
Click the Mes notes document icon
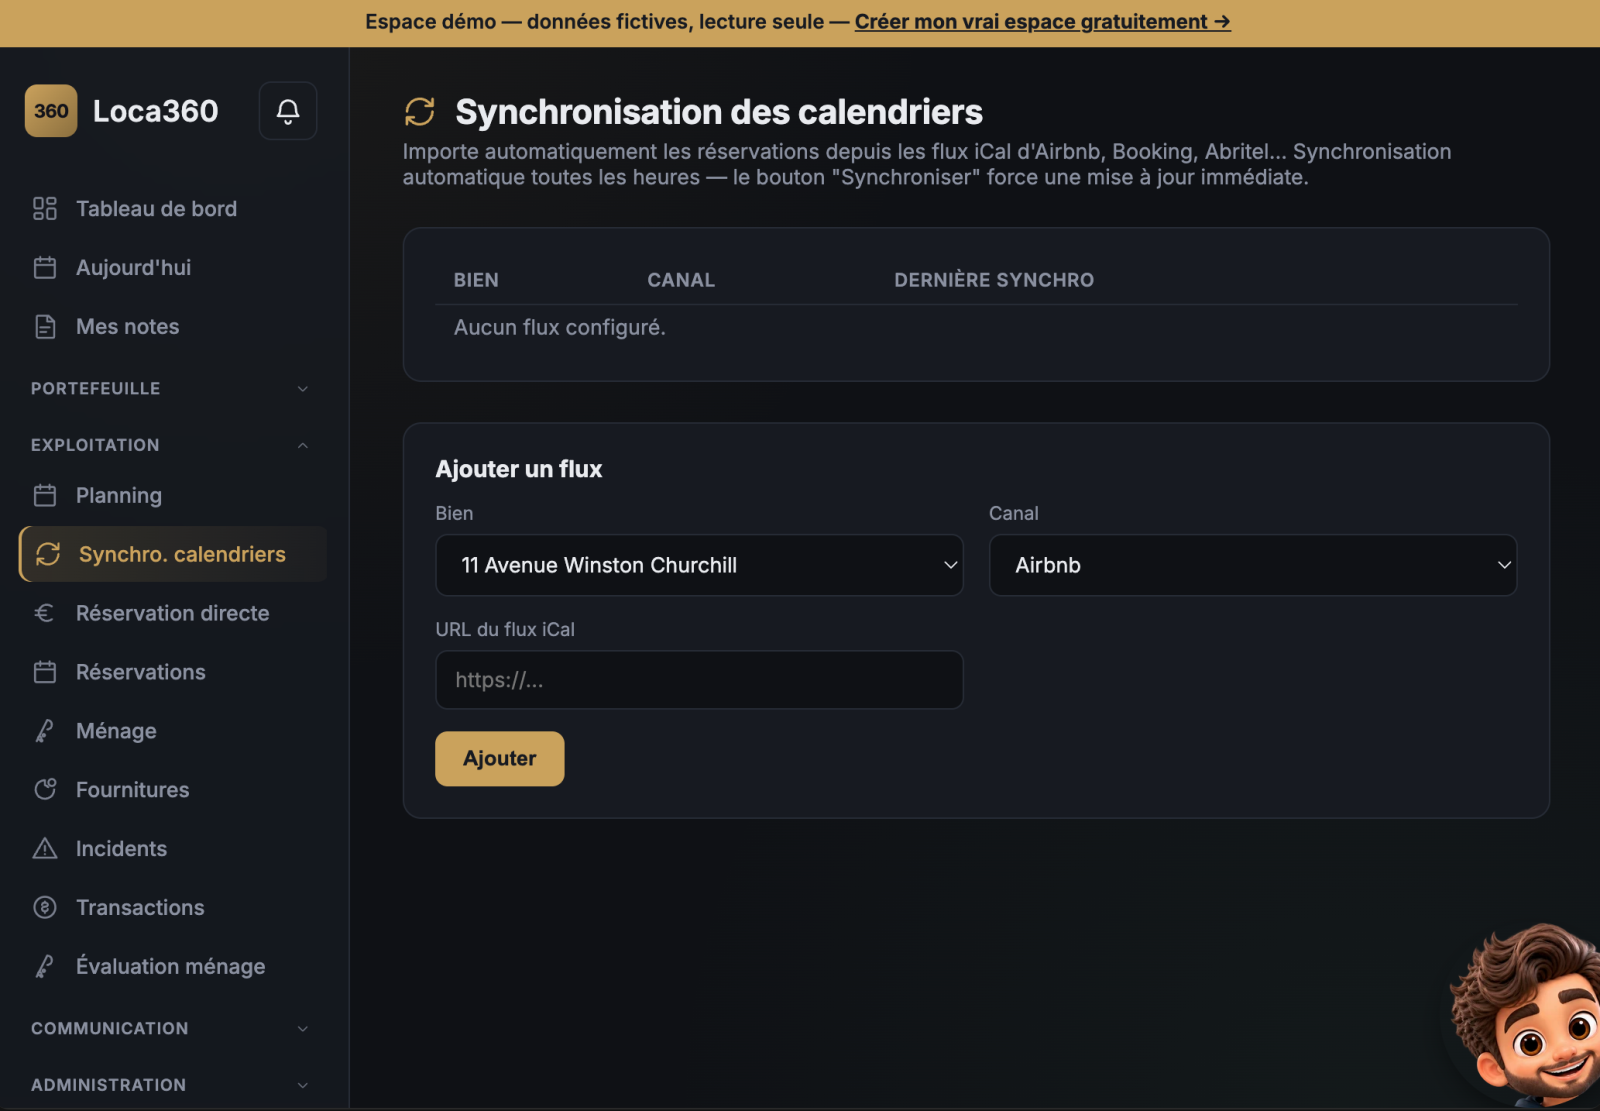click(x=45, y=327)
